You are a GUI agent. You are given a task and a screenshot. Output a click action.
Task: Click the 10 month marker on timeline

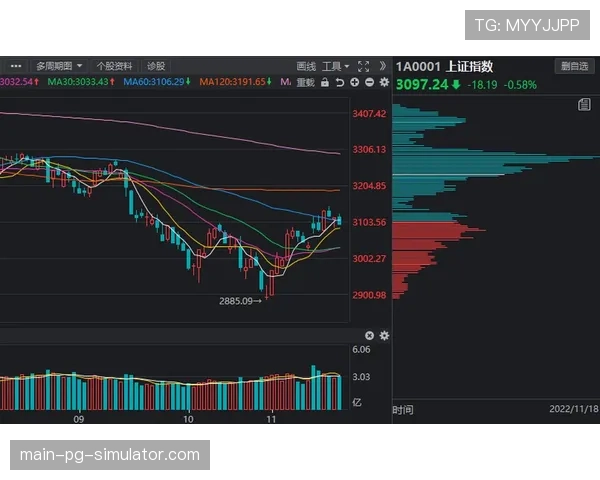(x=188, y=419)
